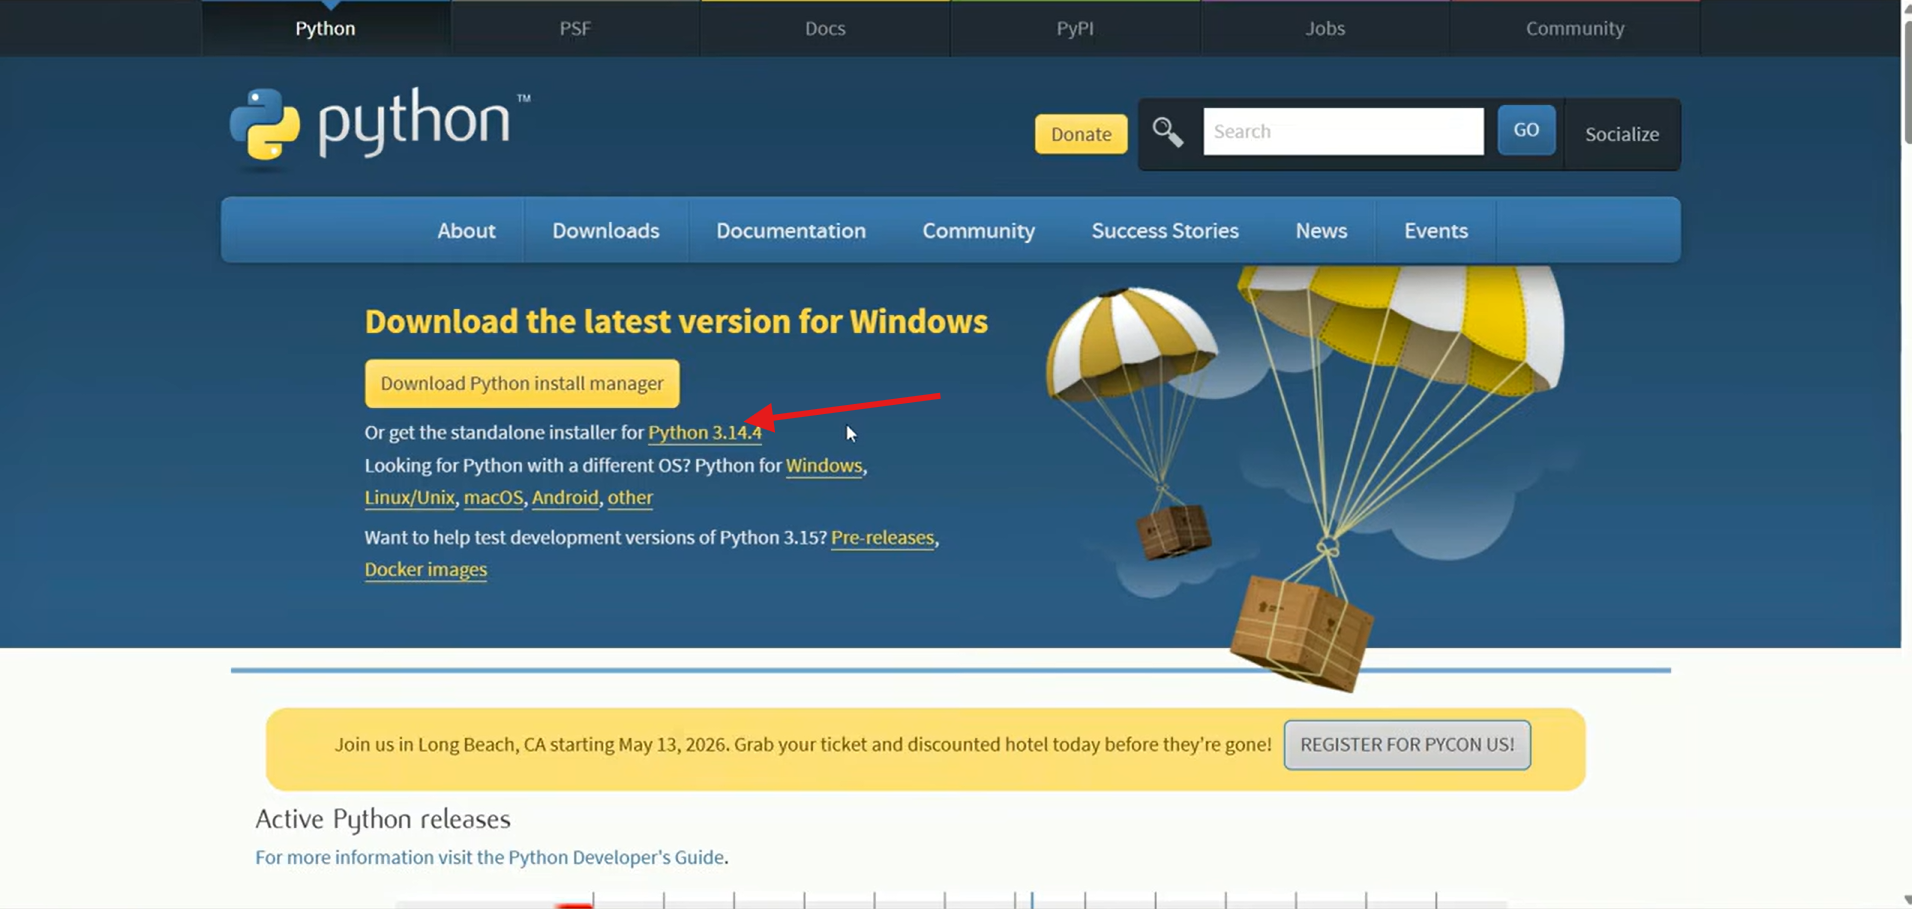The width and height of the screenshot is (1912, 909).
Task: Click the Python 3.14.4 standalone installer link
Action: tap(705, 432)
